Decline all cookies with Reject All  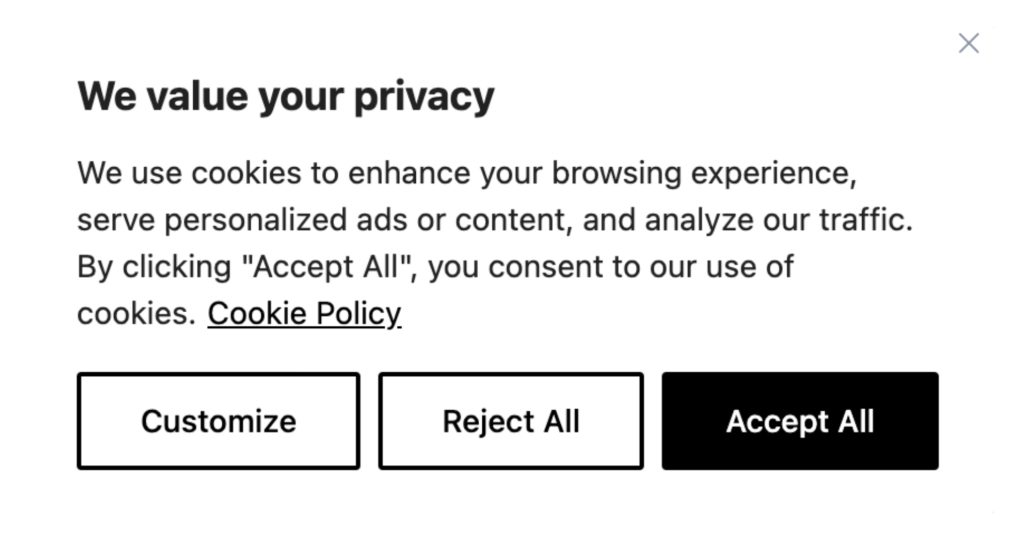511,421
